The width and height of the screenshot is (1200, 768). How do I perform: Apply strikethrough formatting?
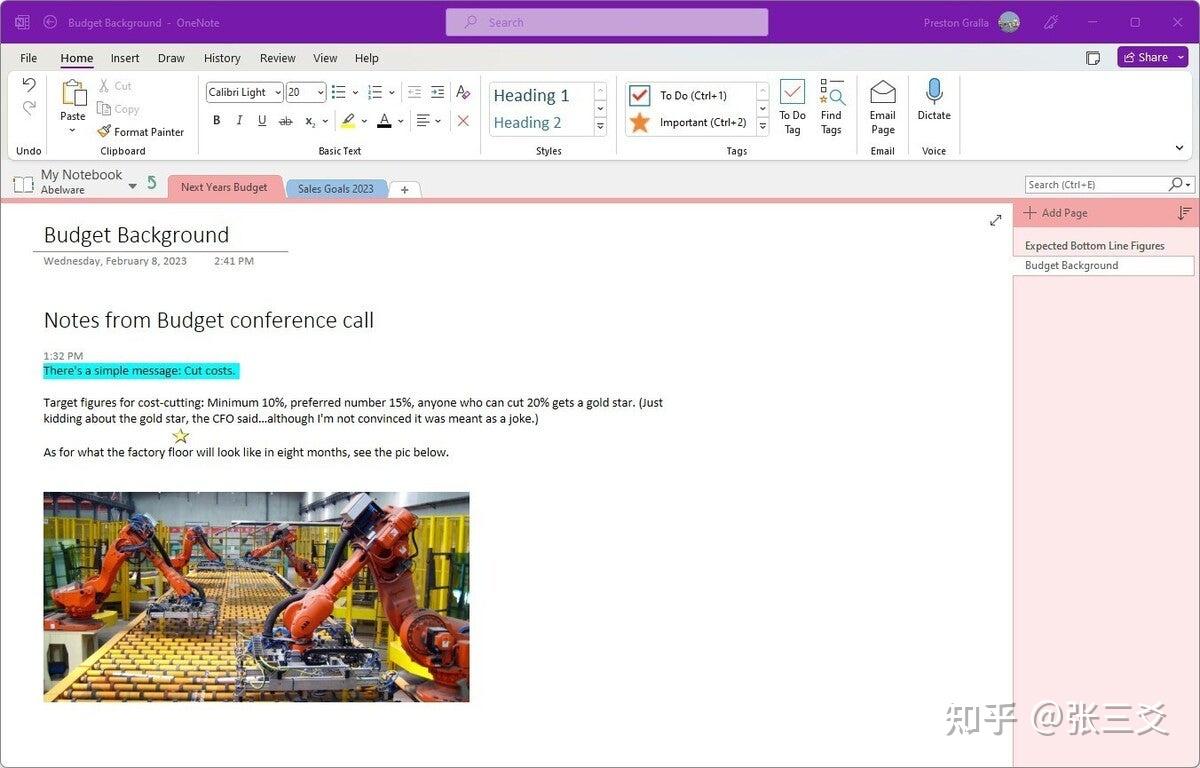pos(285,119)
